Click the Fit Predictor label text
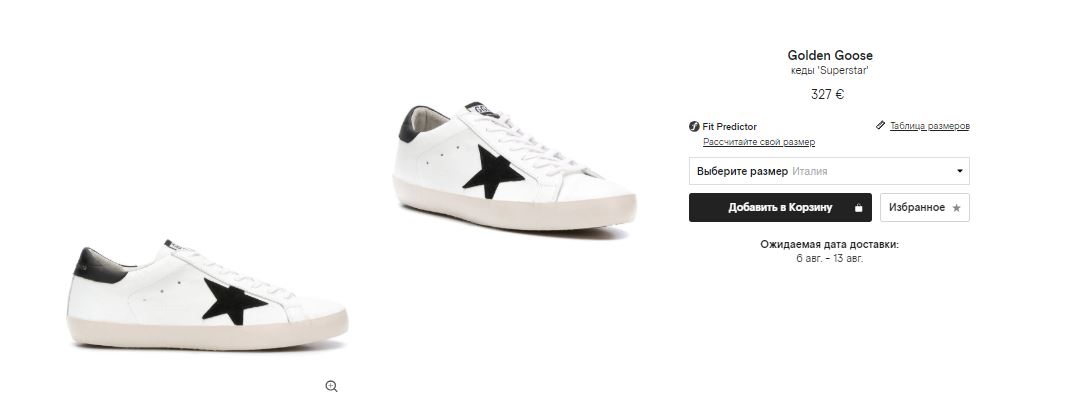 [729, 127]
